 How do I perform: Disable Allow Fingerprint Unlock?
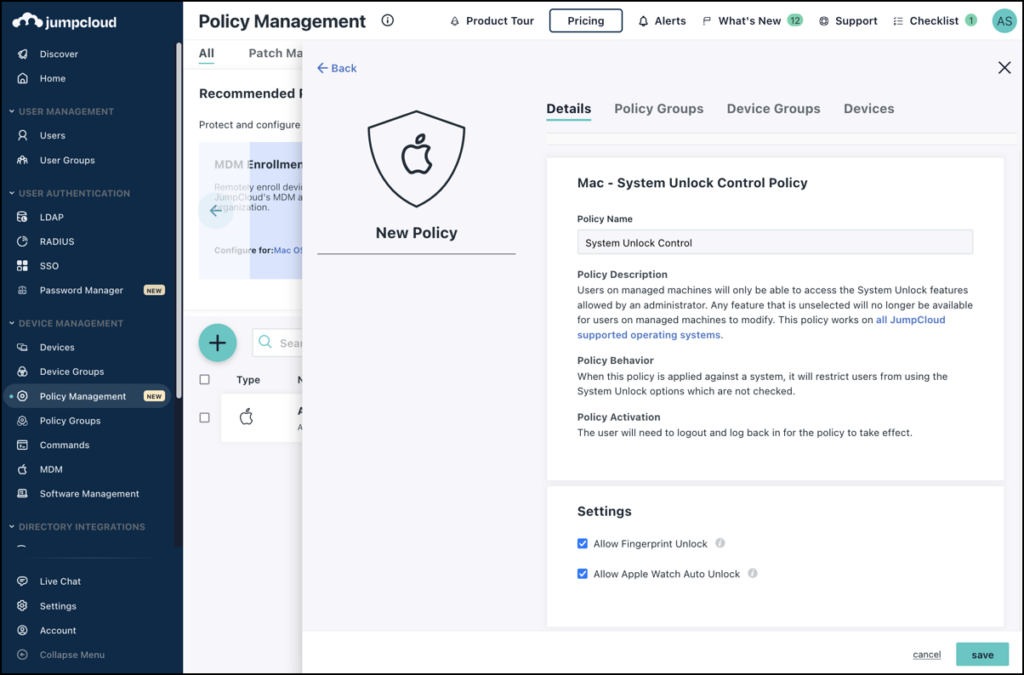coord(583,543)
